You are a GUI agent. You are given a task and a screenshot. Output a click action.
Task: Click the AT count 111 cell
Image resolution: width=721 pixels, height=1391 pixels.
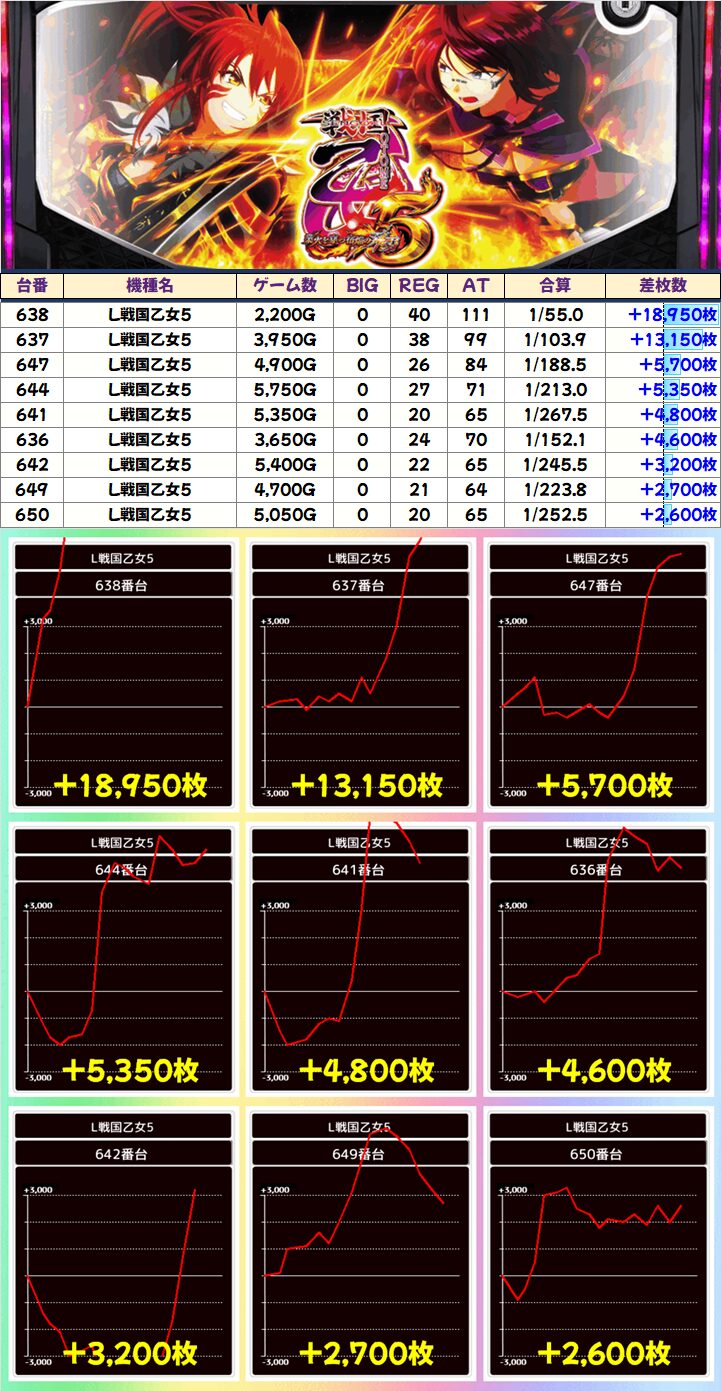tap(476, 314)
